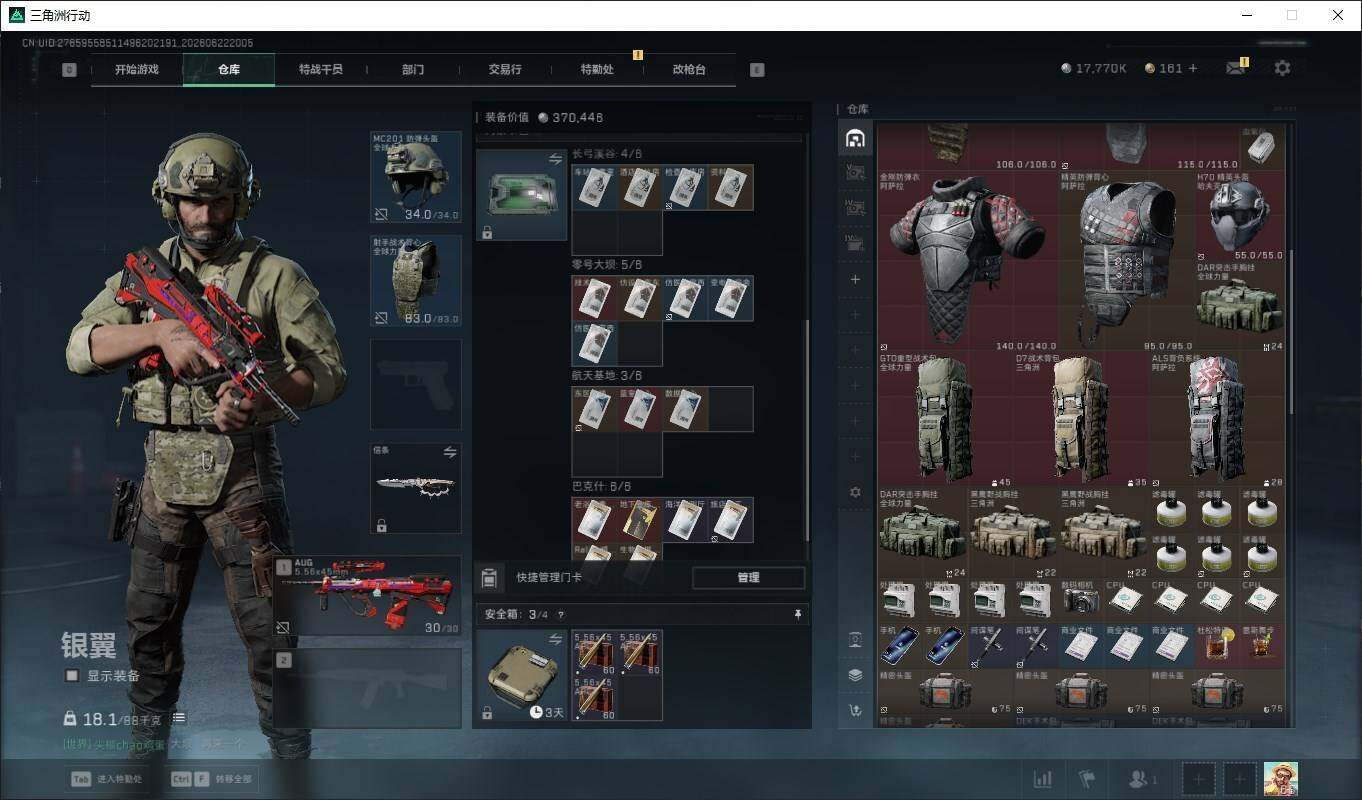
Task: Click first plus button to add warehouse page
Action: [855, 280]
